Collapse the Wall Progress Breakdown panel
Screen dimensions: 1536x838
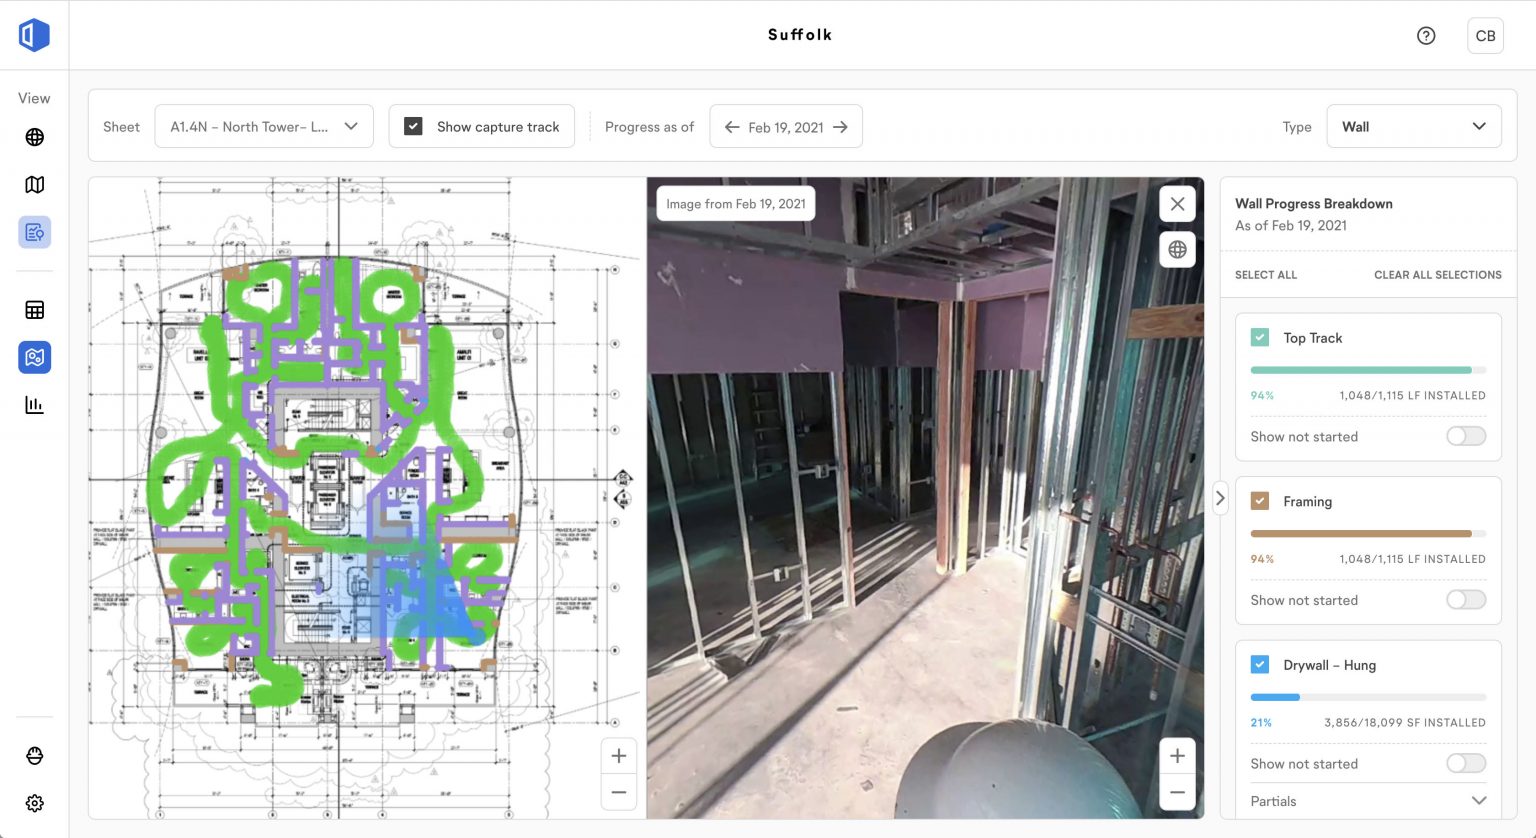(1220, 497)
